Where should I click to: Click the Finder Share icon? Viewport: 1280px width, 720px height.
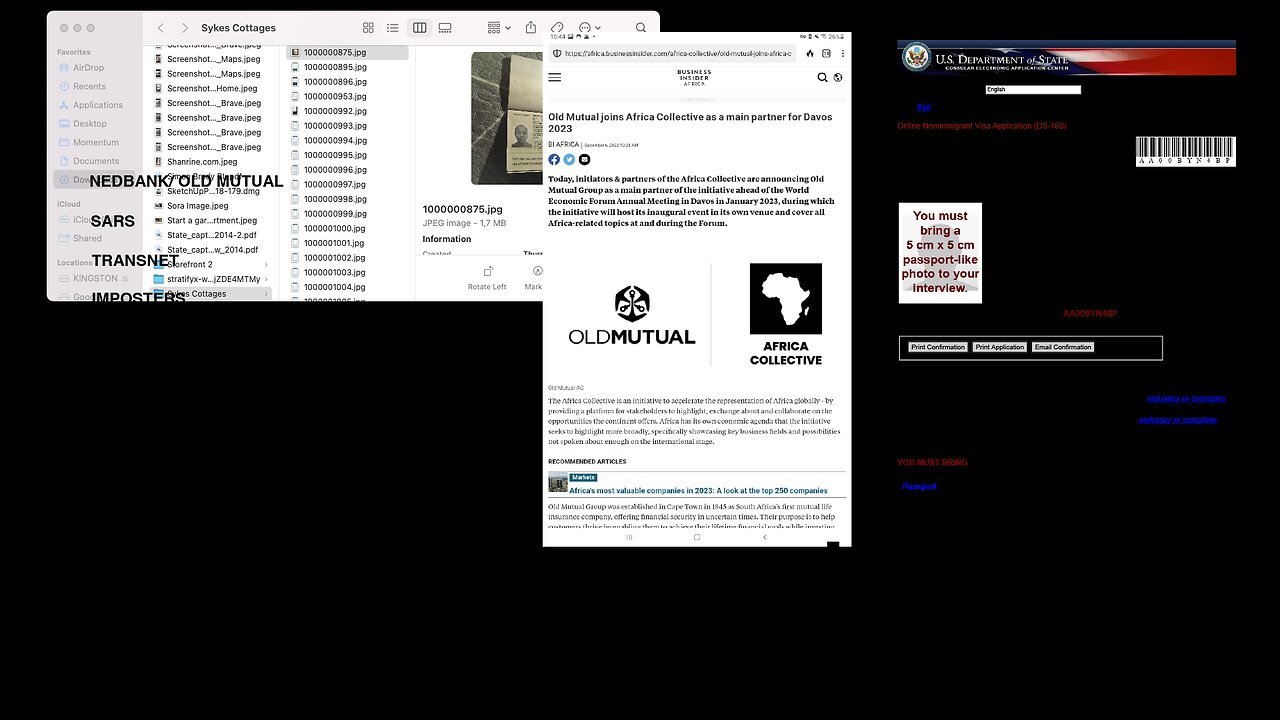pos(531,27)
